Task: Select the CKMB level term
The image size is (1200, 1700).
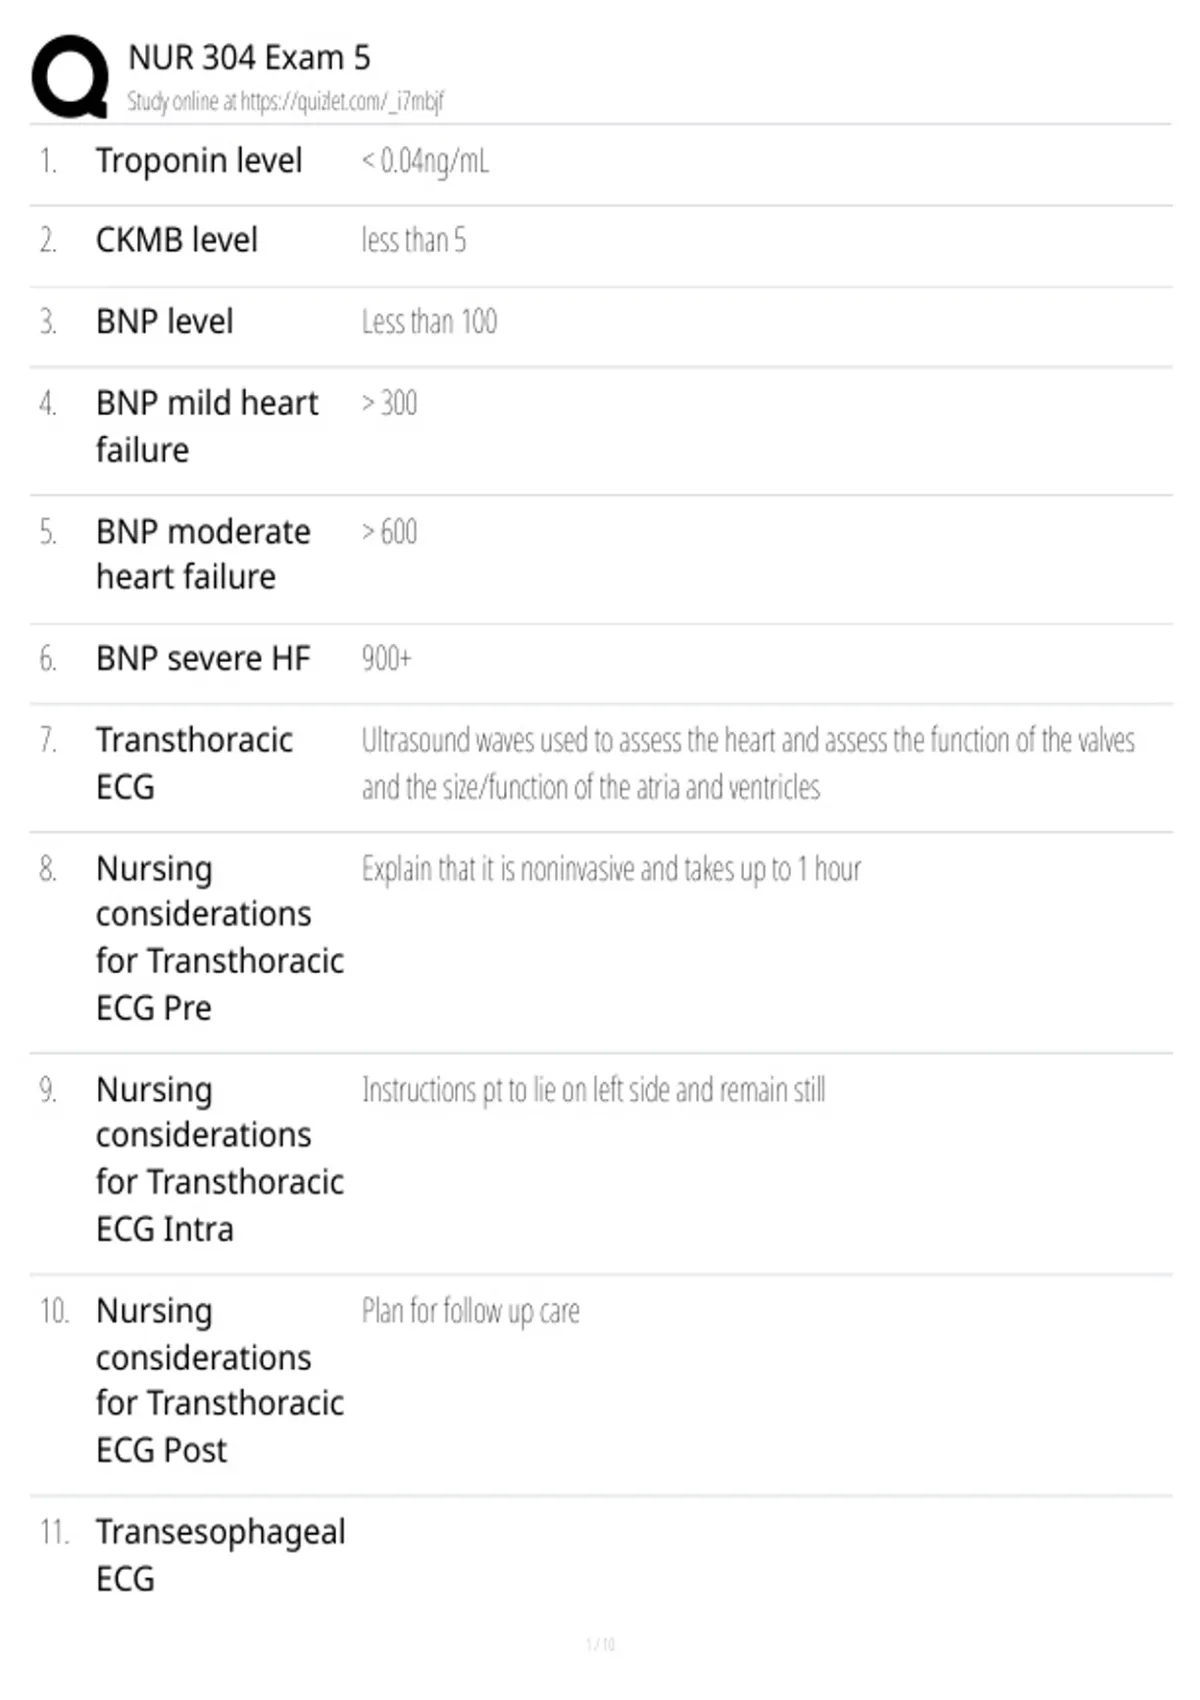Action: click(x=177, y=240)
